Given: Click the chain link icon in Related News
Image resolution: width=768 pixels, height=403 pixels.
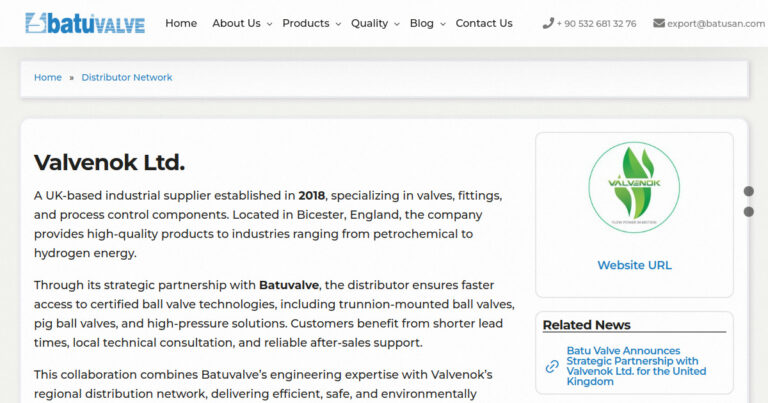Looking at the screenshot, I should (x=552, y=366).
